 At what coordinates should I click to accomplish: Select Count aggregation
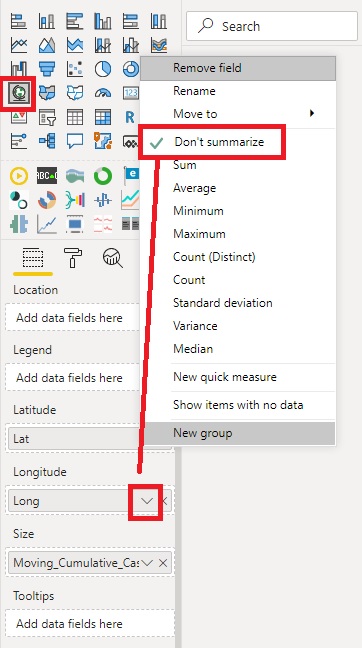tap(238, 280)
